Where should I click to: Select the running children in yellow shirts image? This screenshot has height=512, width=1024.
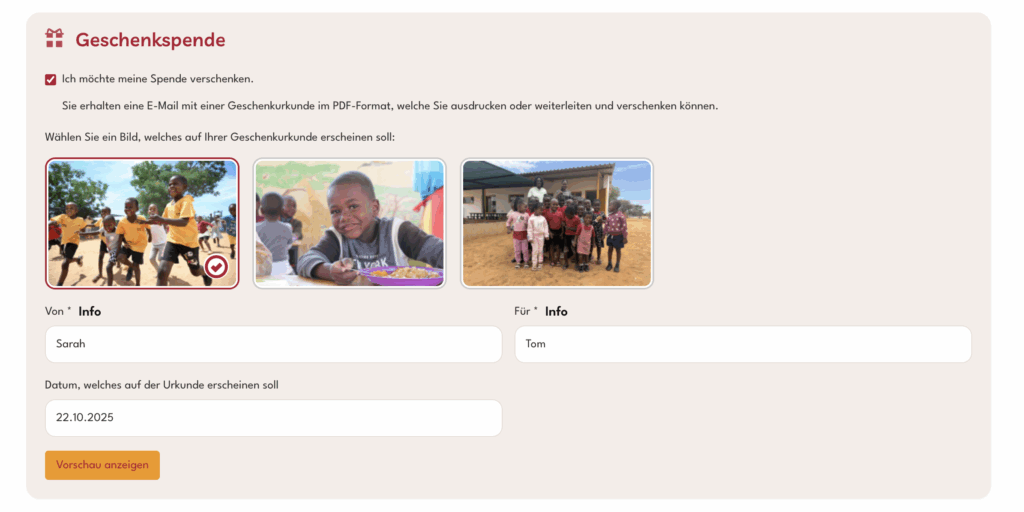[142, 223]
